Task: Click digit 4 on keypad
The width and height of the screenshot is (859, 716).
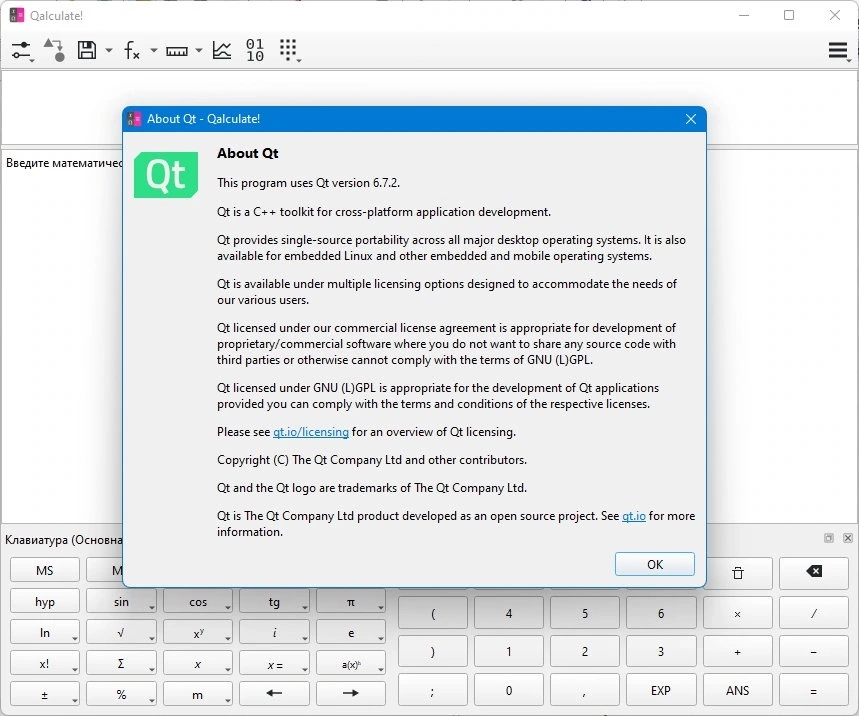Action: pyautogui.click(x=509, y=613)
